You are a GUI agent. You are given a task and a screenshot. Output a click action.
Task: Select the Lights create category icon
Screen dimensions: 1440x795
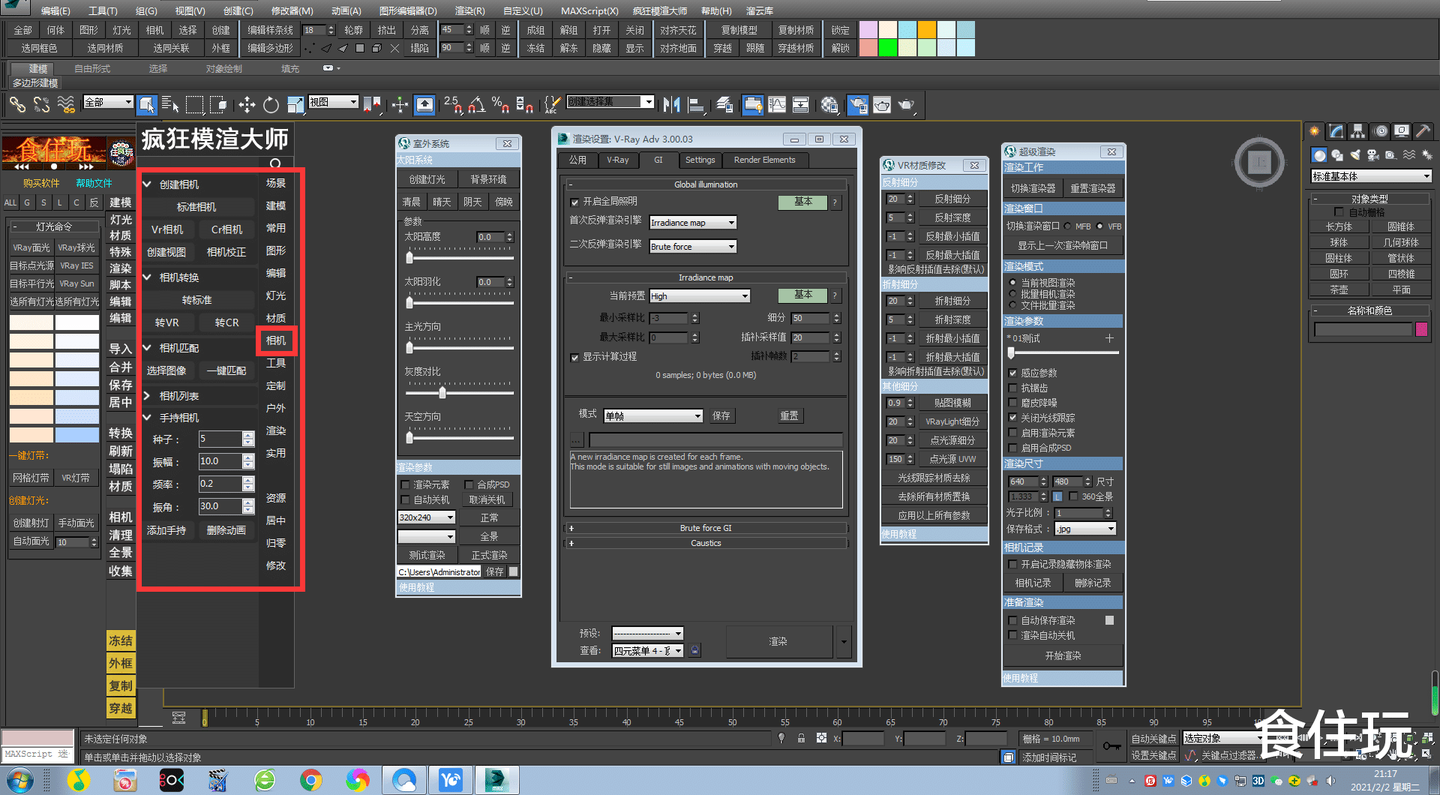click(x=1355, y=155)
